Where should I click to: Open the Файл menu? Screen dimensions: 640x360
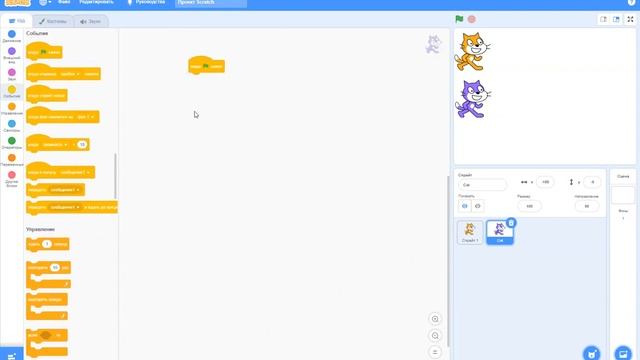coord(64,2)
